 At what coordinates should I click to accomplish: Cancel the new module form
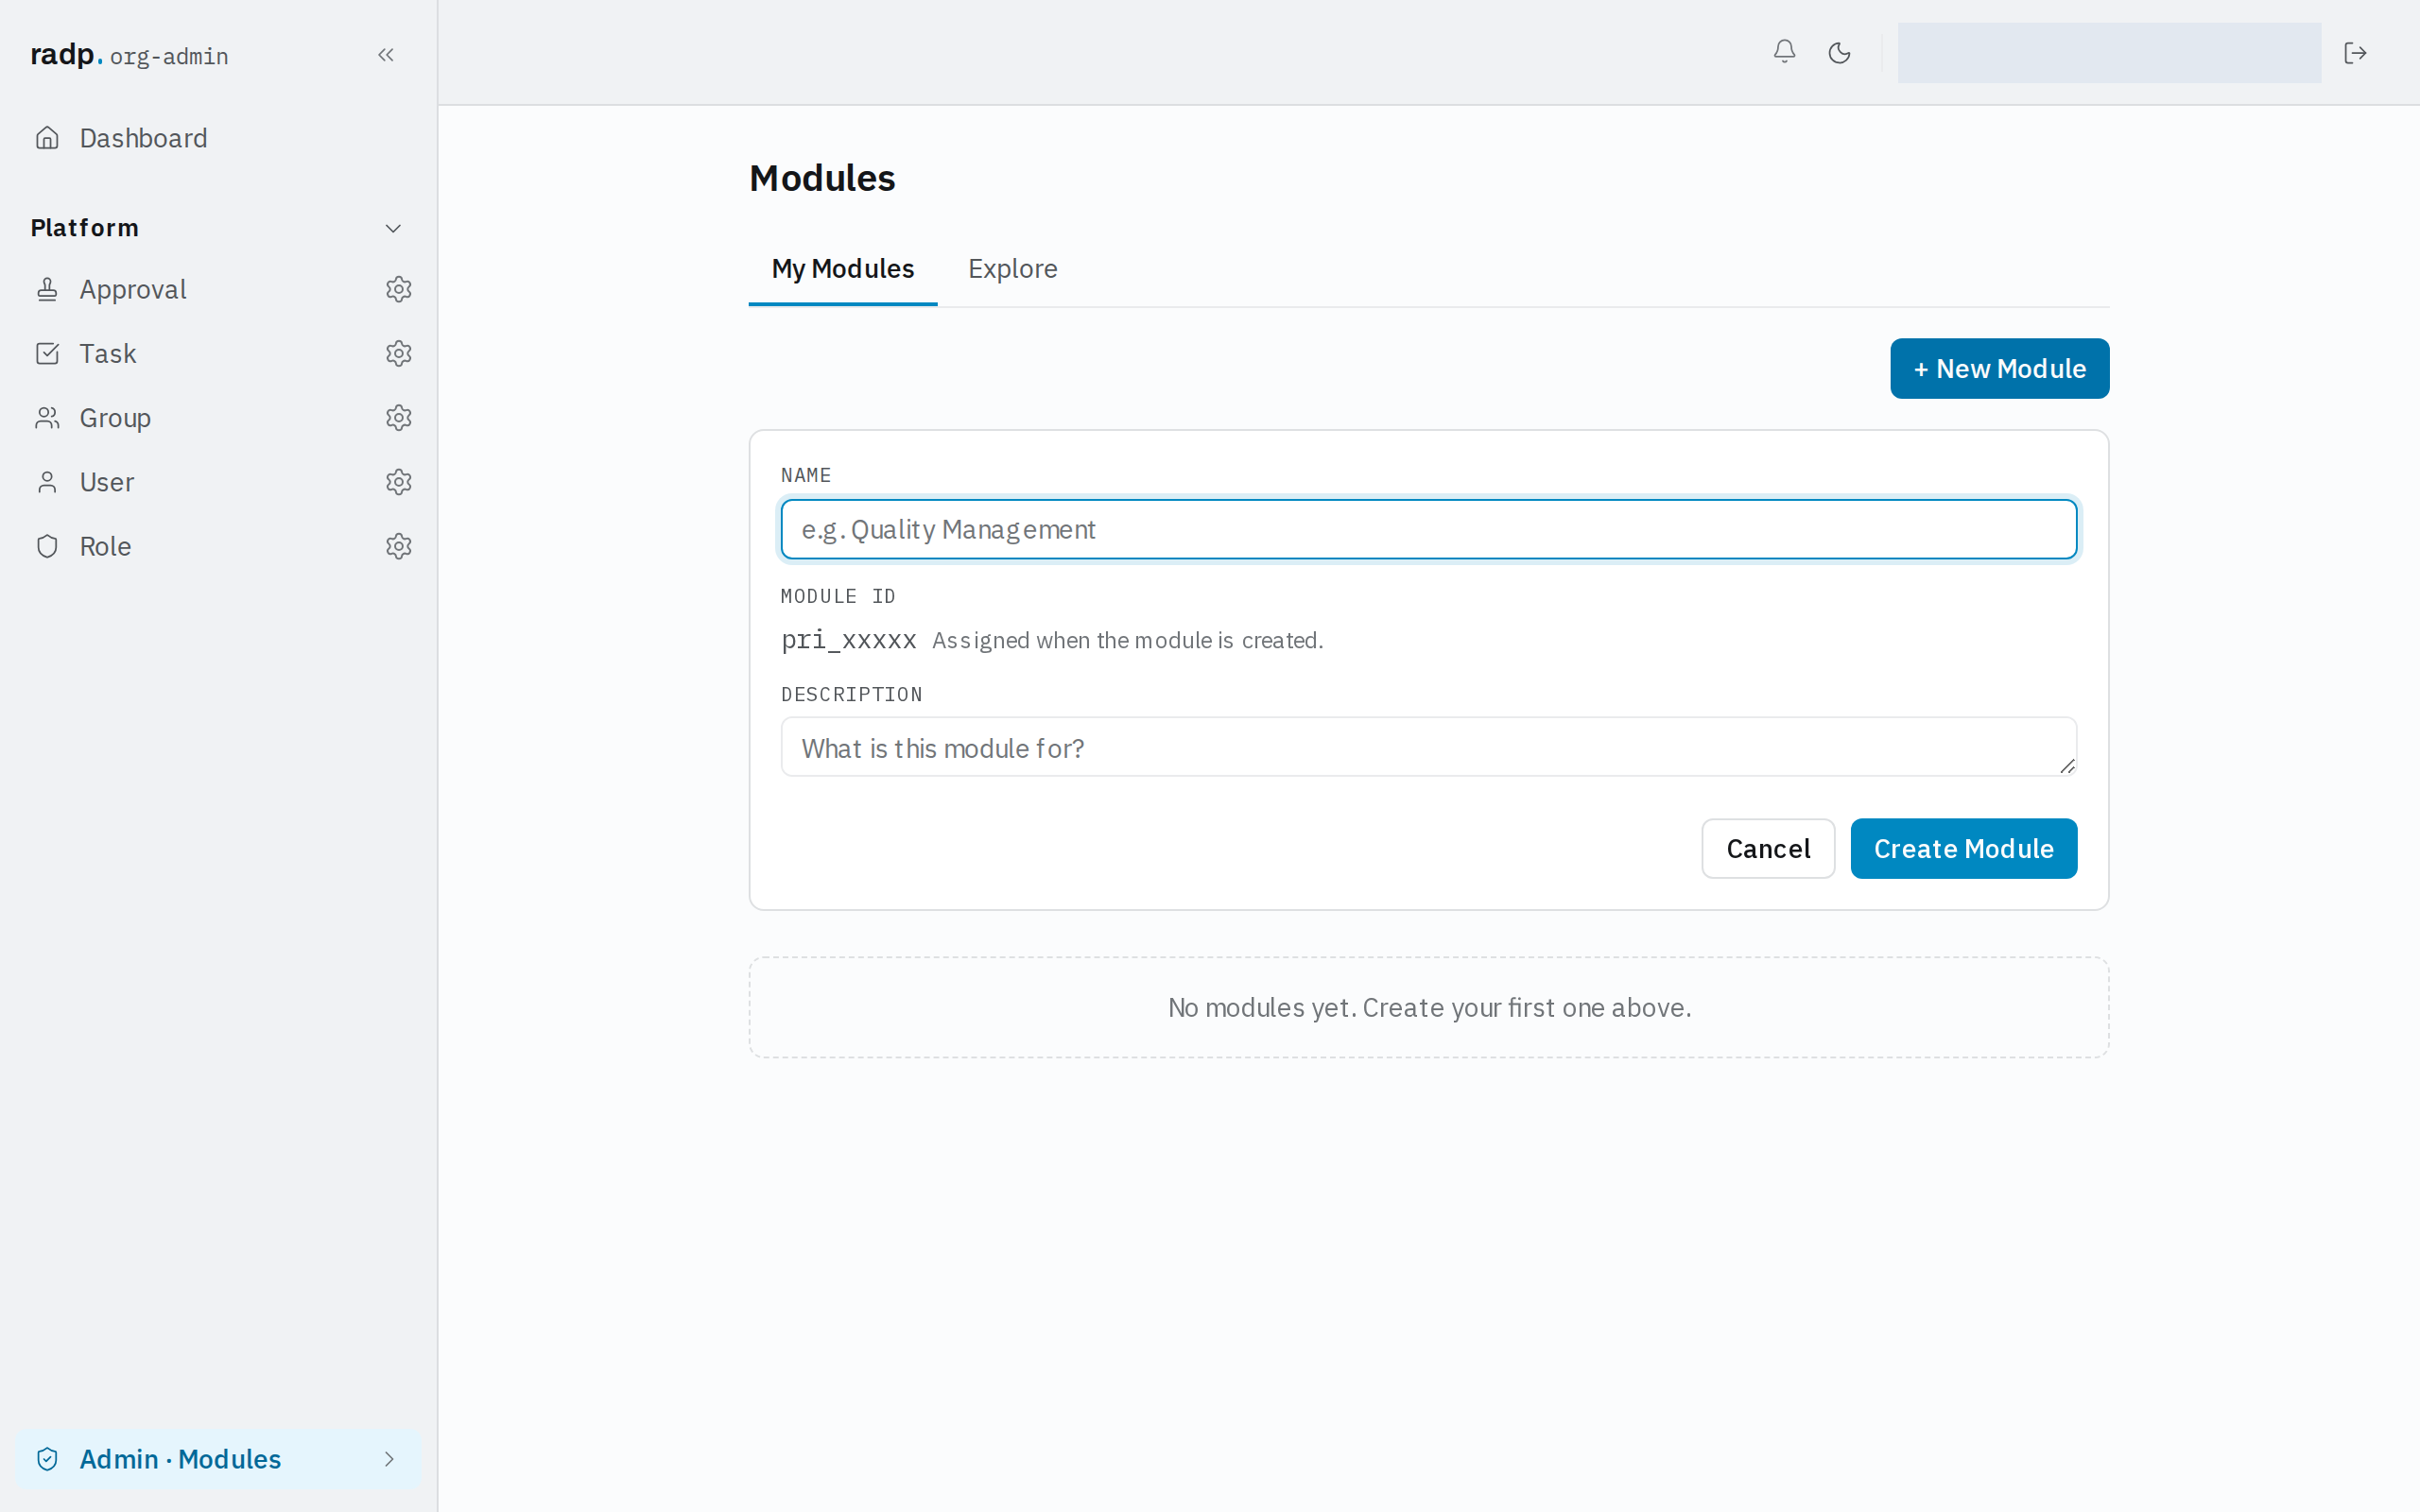1768,849
